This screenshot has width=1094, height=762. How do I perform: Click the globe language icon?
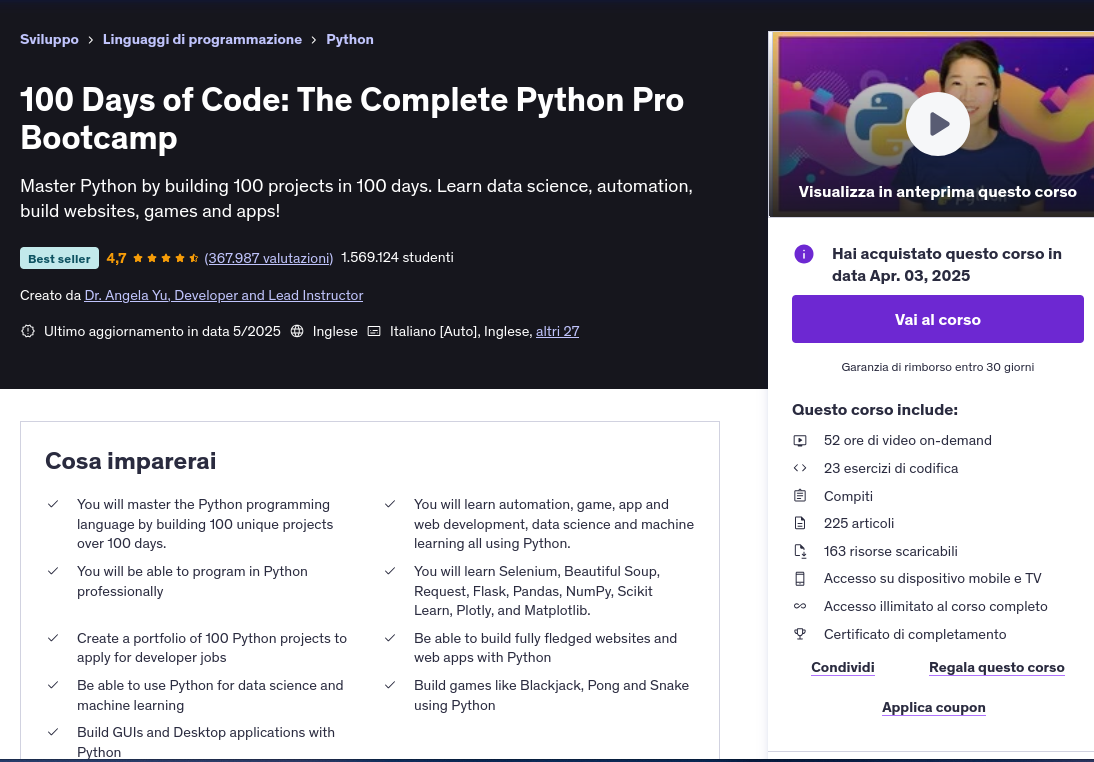pos(297,331)
